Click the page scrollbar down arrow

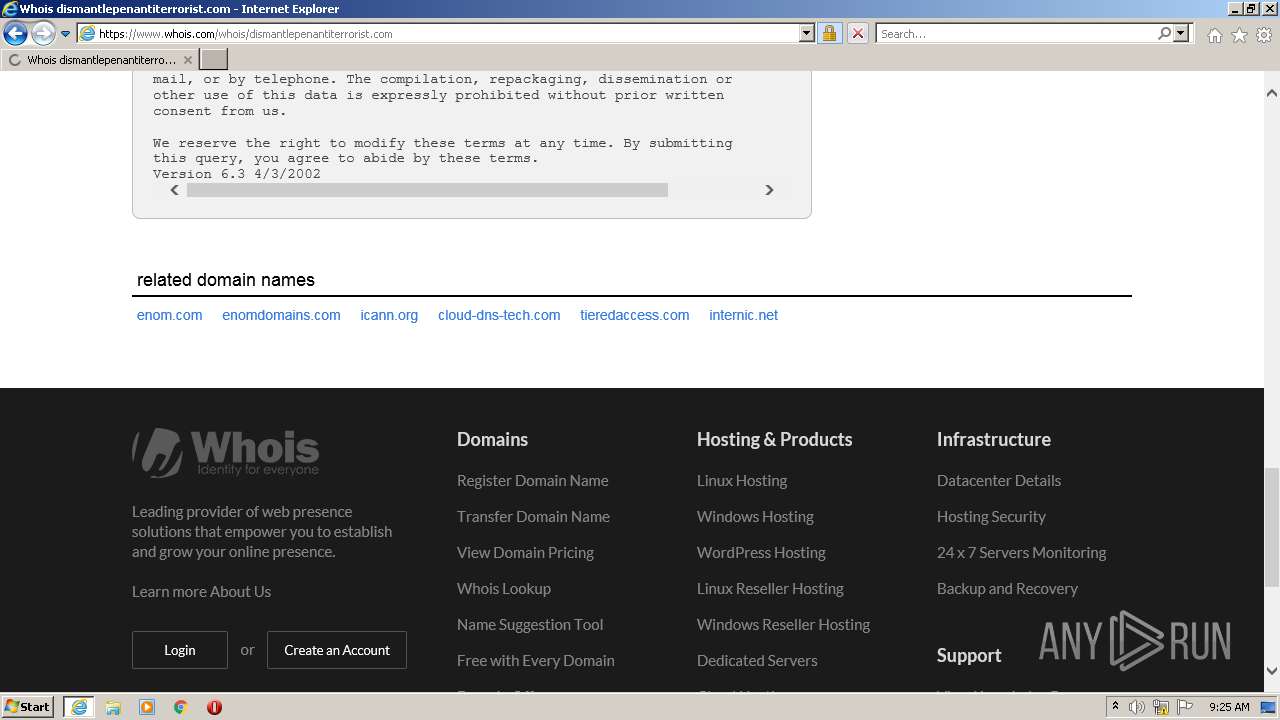[x=1272, y=671]
